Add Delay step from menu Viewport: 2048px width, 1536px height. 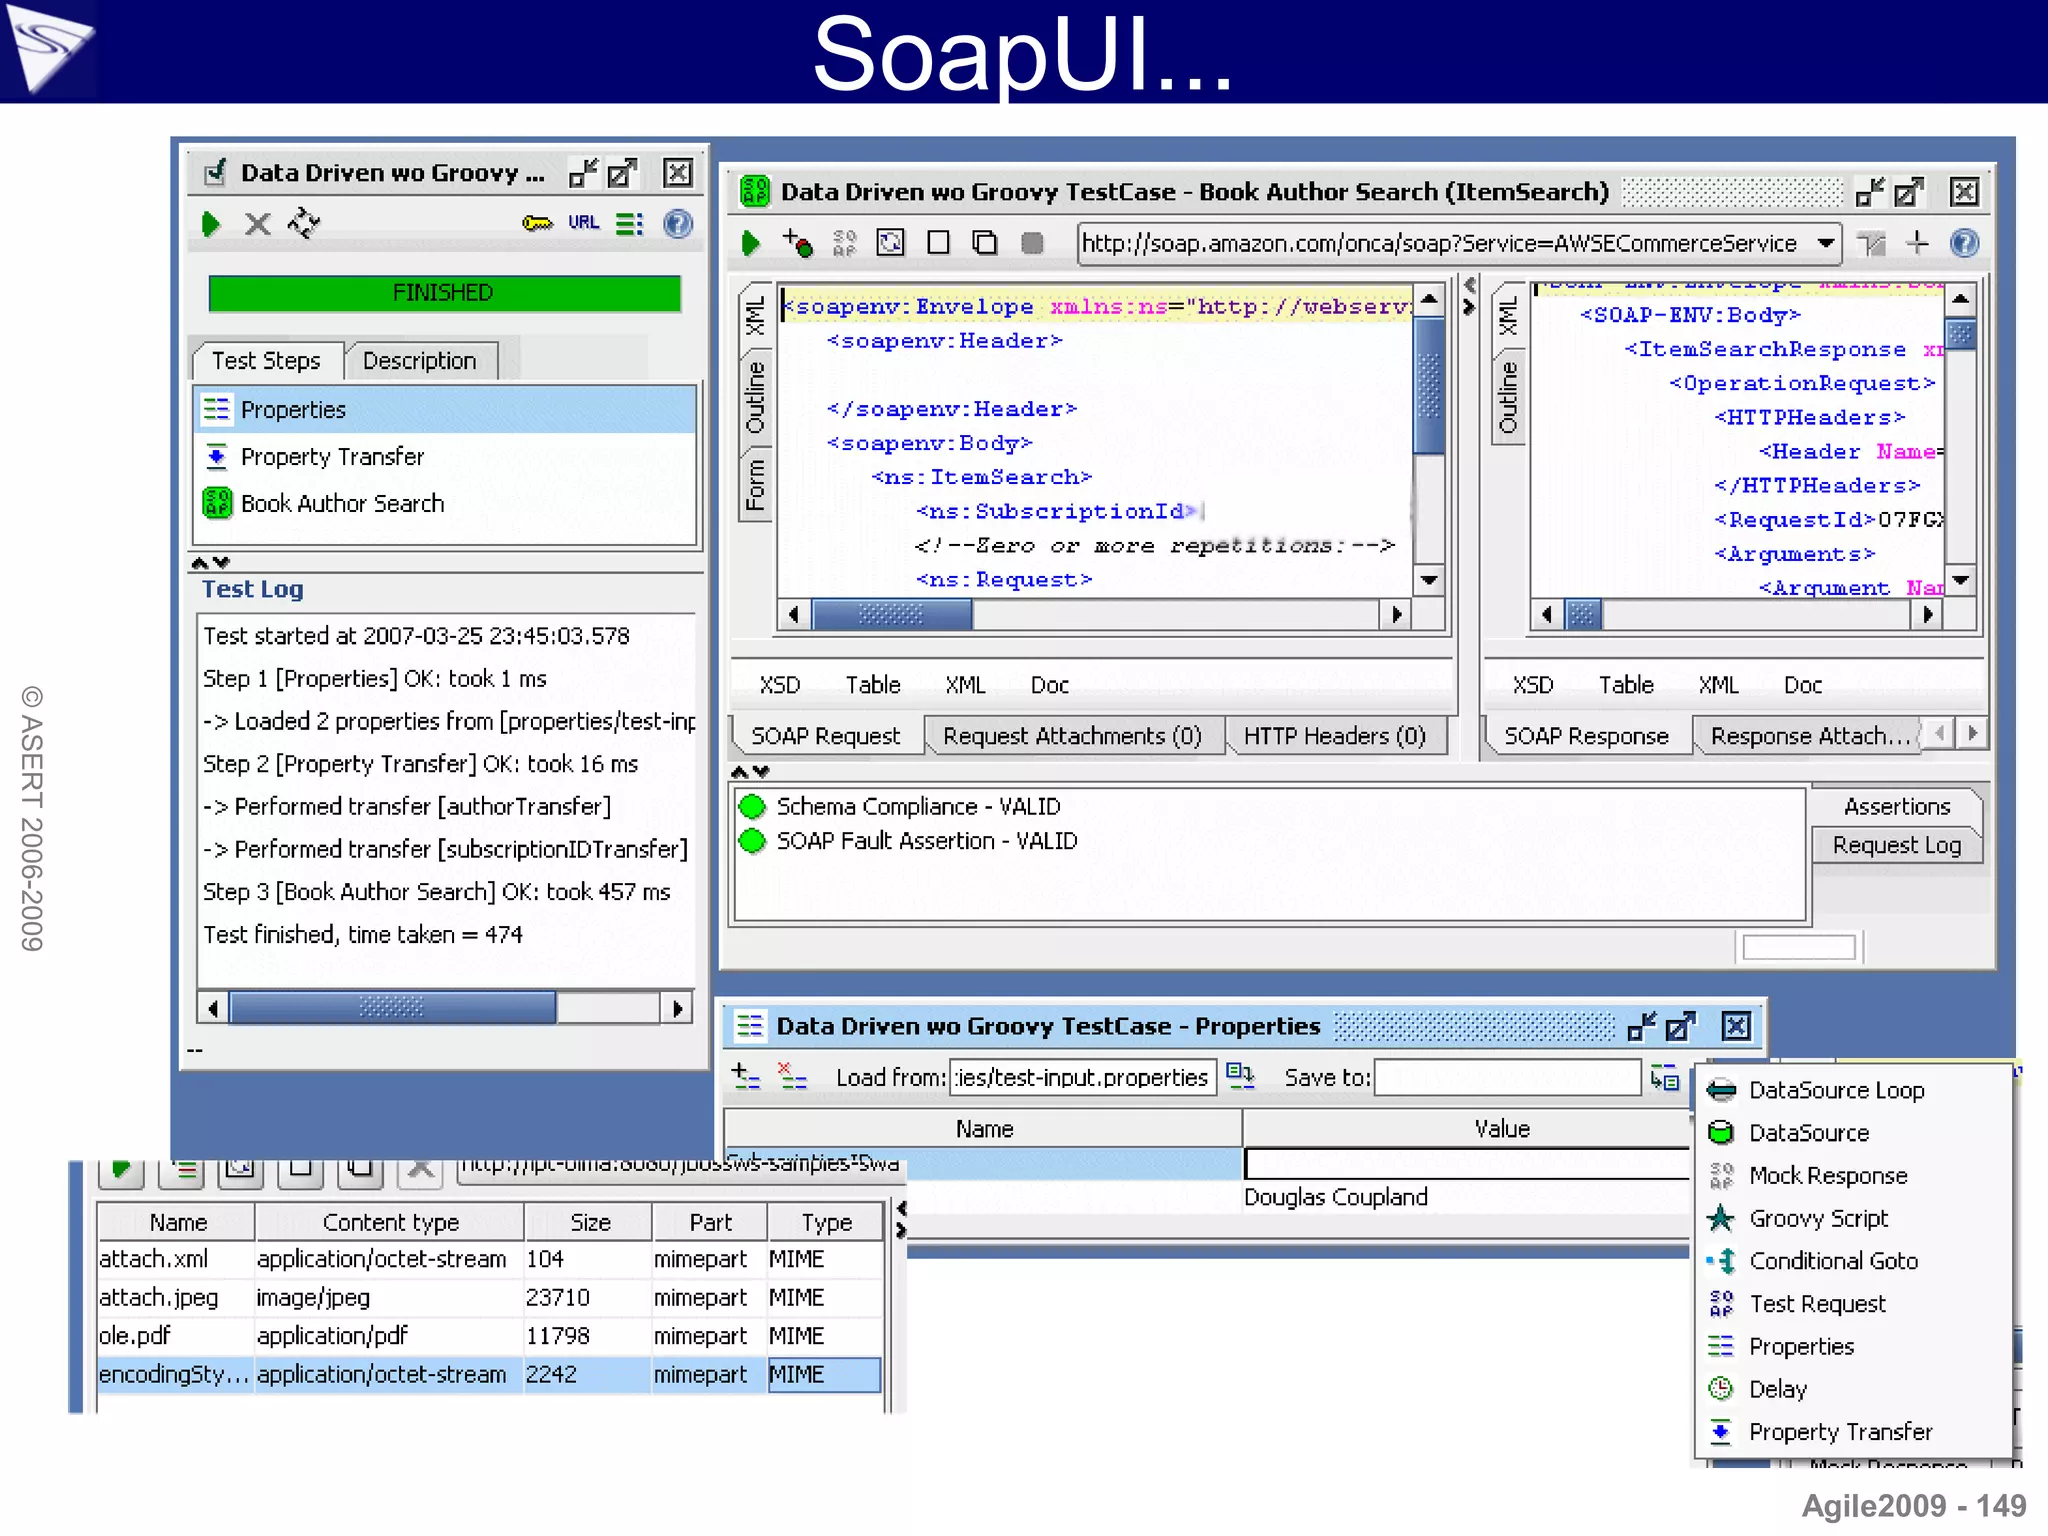pos(1777,1389)
